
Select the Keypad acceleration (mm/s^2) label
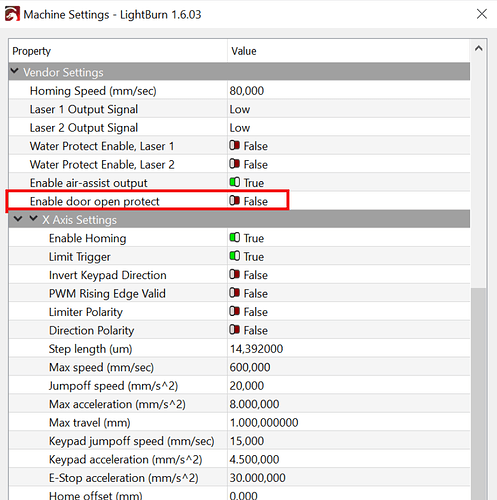(x=125, y=459)
